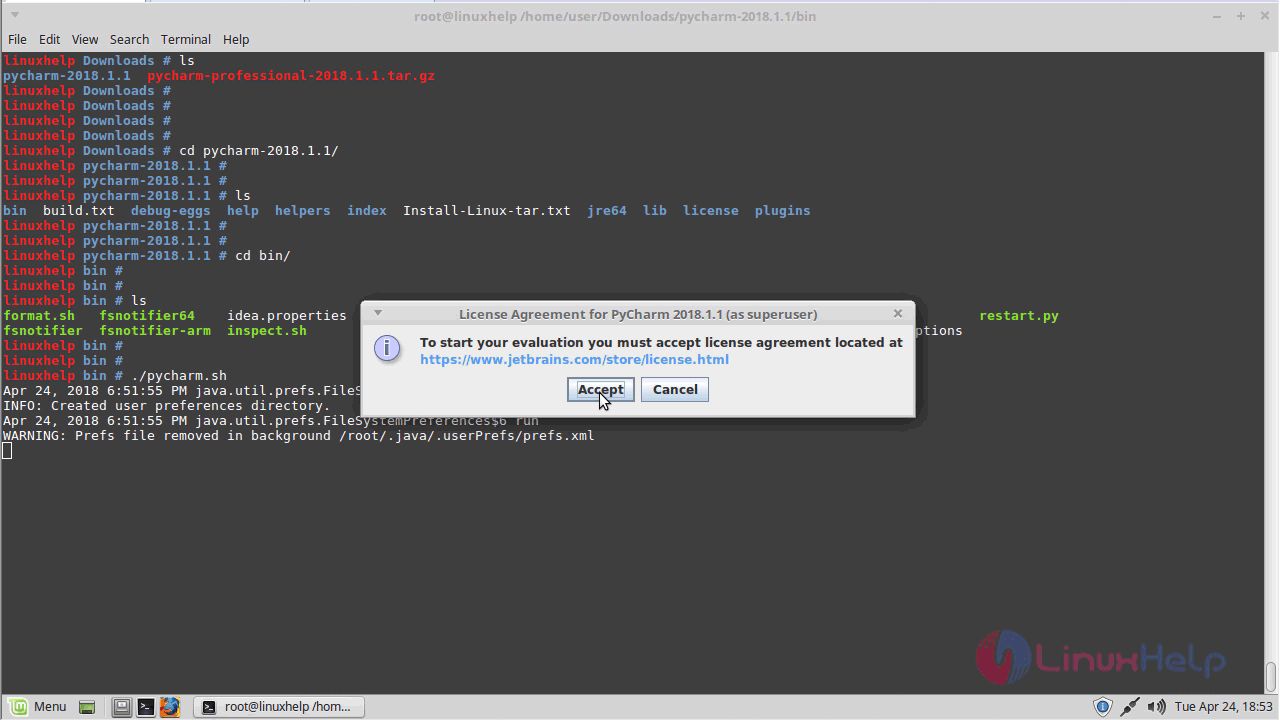
Task: Open the Help menu
Action: click(236, 39)
